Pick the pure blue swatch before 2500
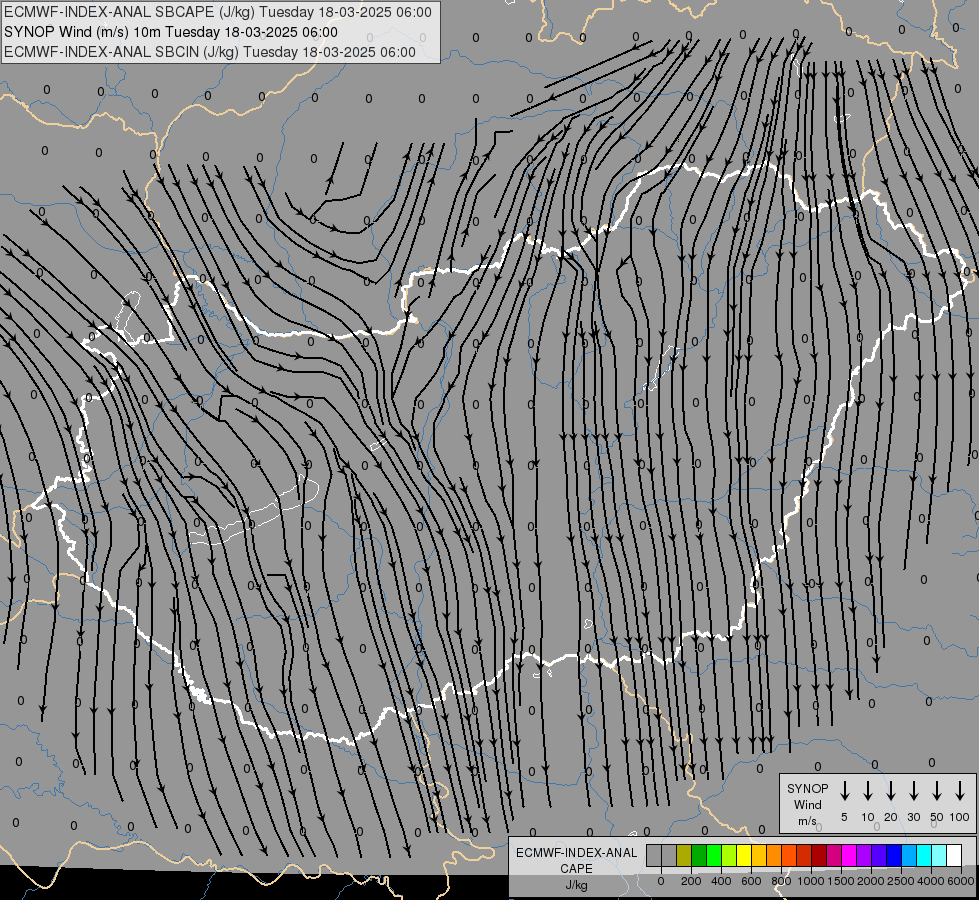The height and width of the screenshot is (900, 979). point(893,855)
